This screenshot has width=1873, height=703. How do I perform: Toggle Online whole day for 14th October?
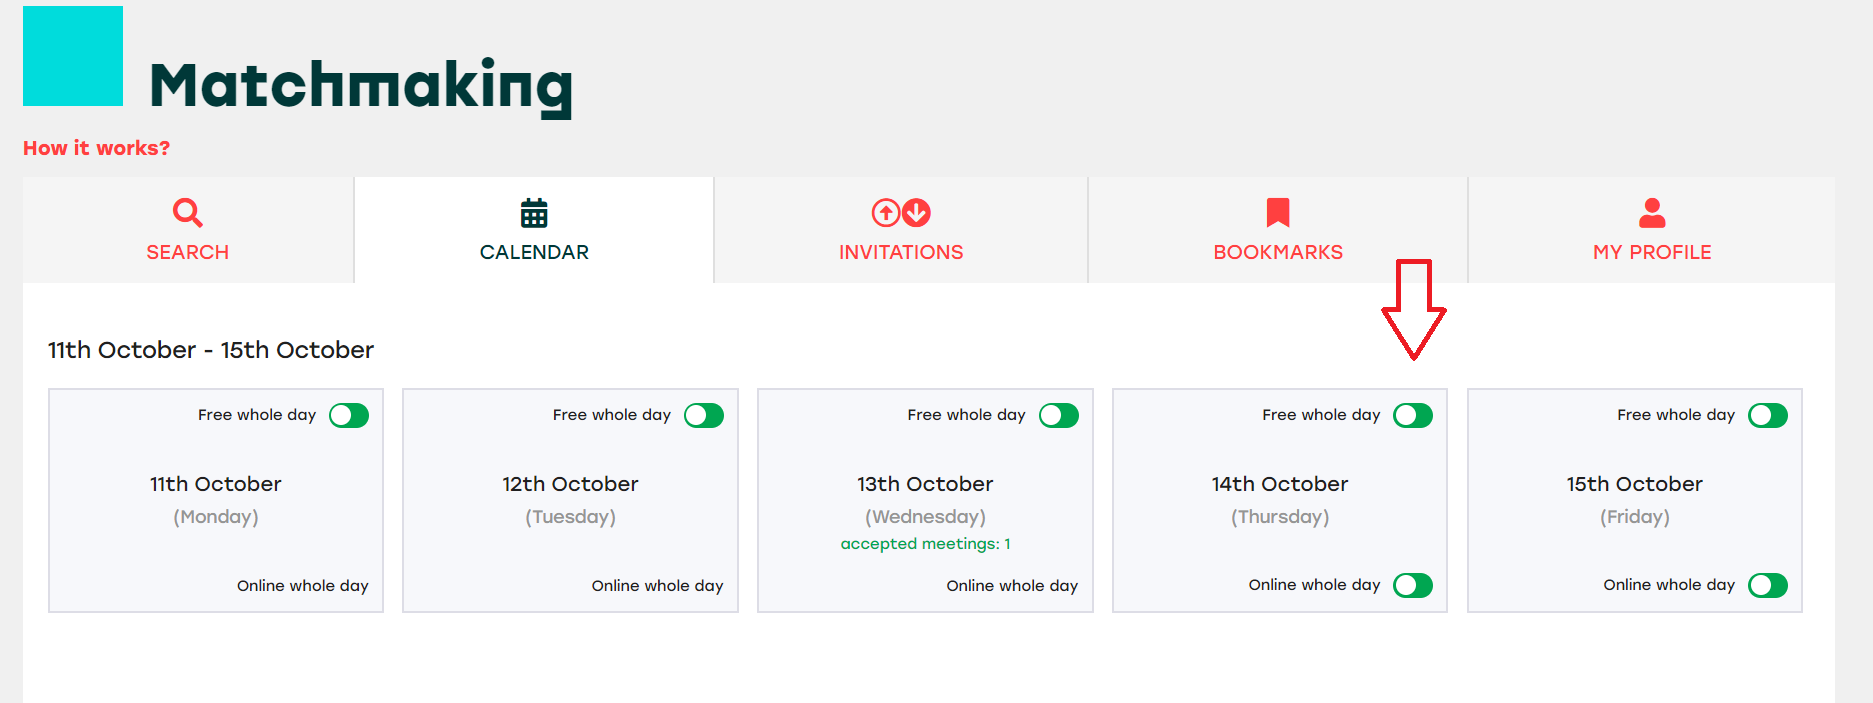[1413, 585]
